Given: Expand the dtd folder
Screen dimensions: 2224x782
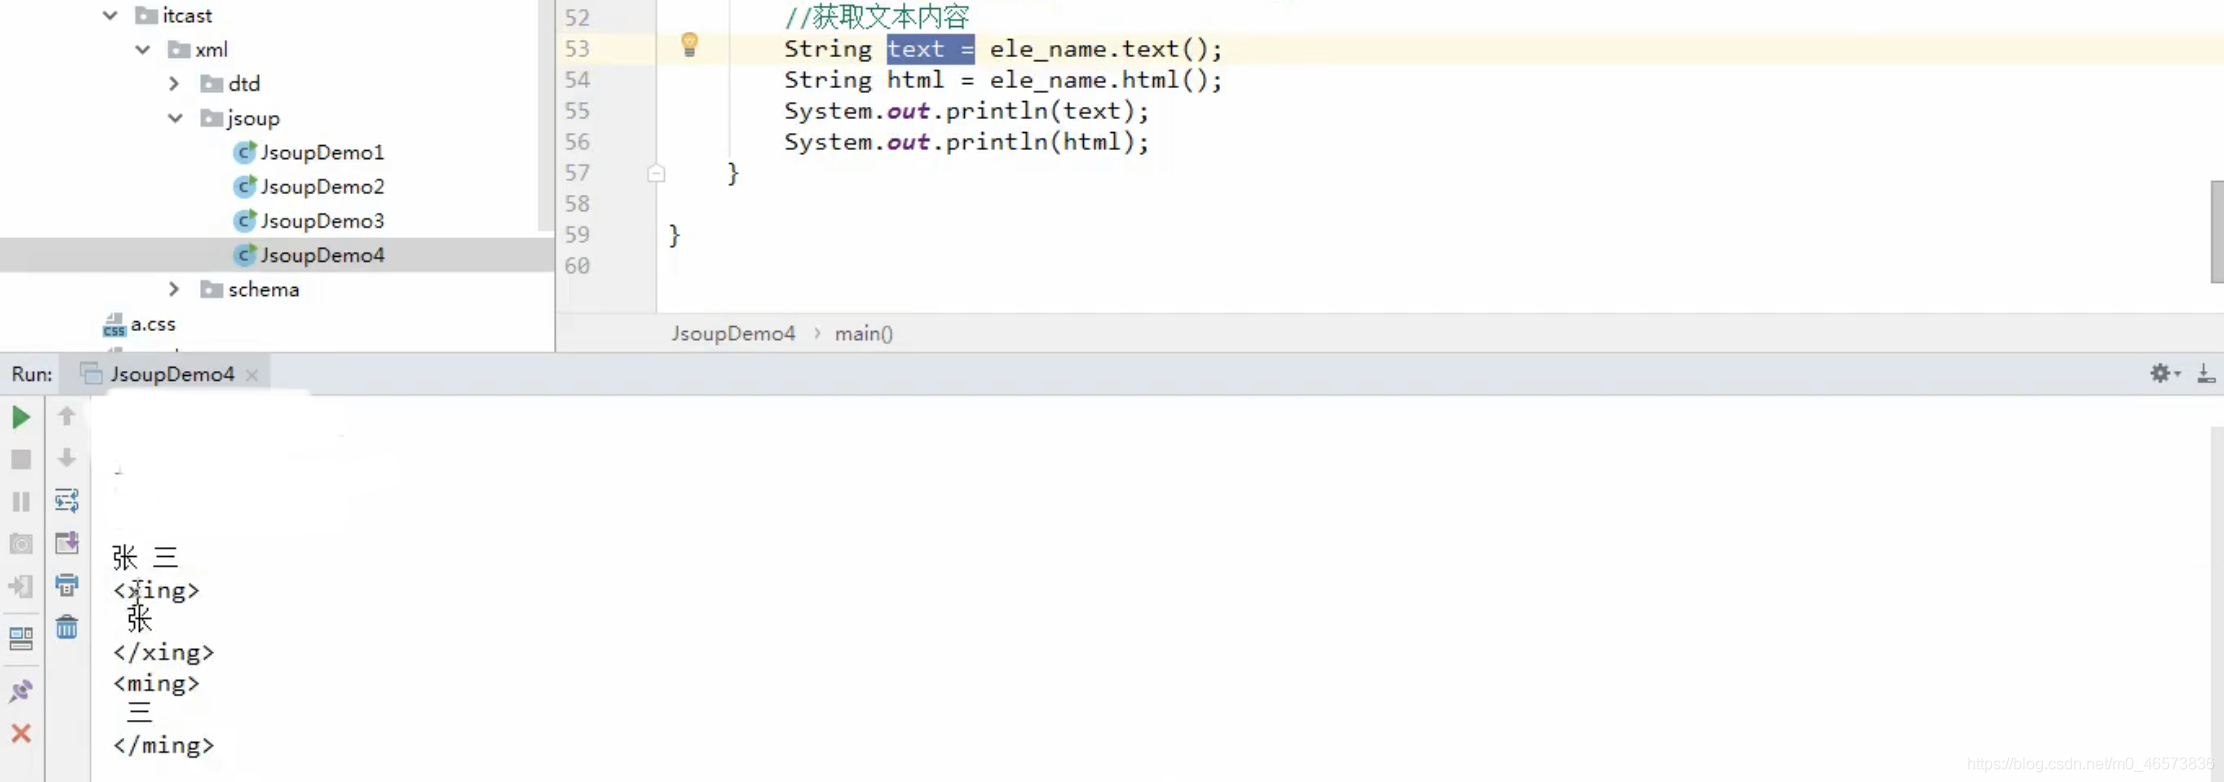Looking at the screenshot, I should click(x=174, y=83).
